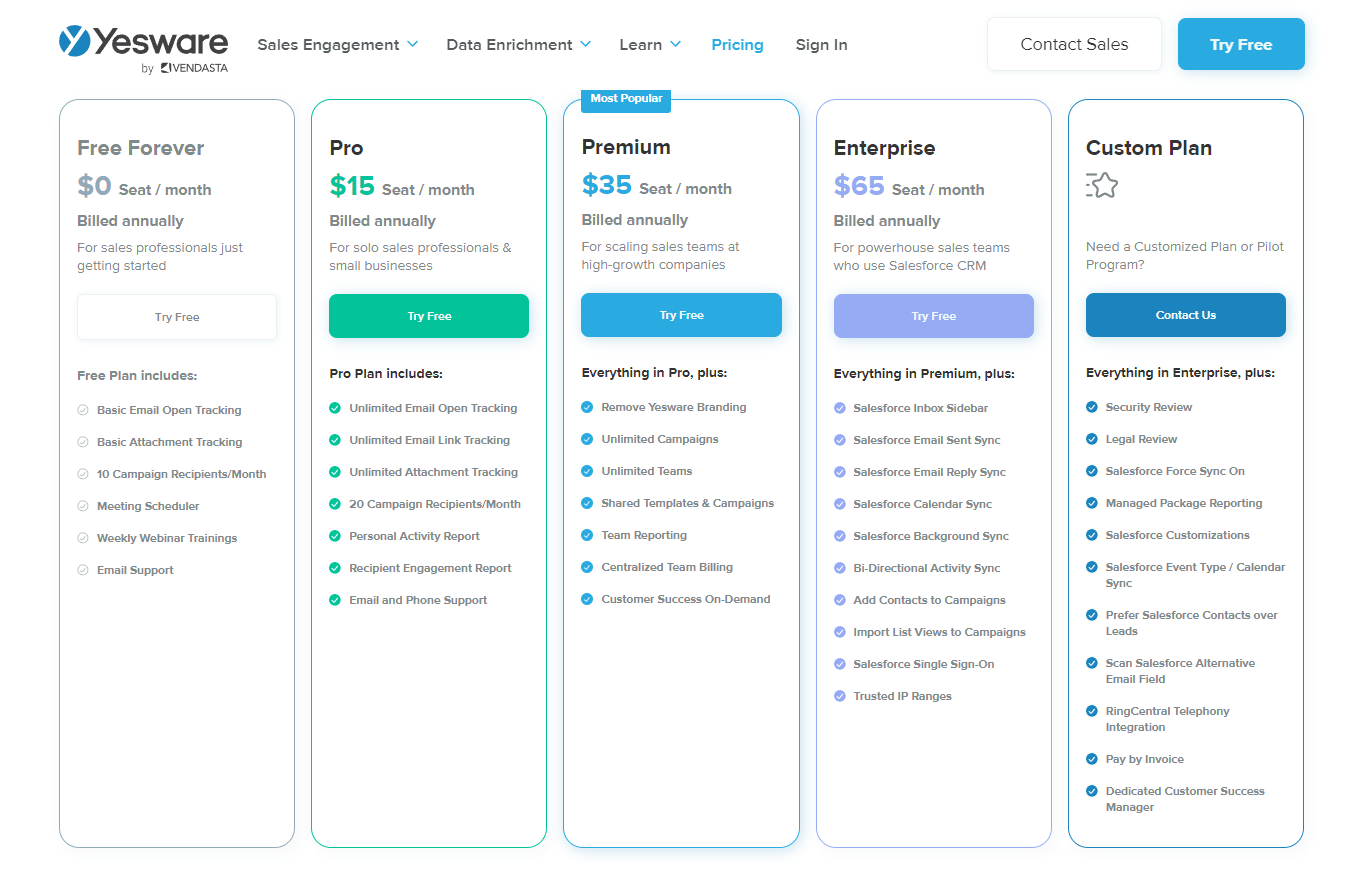Click 'Salesforce Force Sync On' text
This screenshot has width=1370, height=876.
pyautogui.click(x=1175, y=471)
